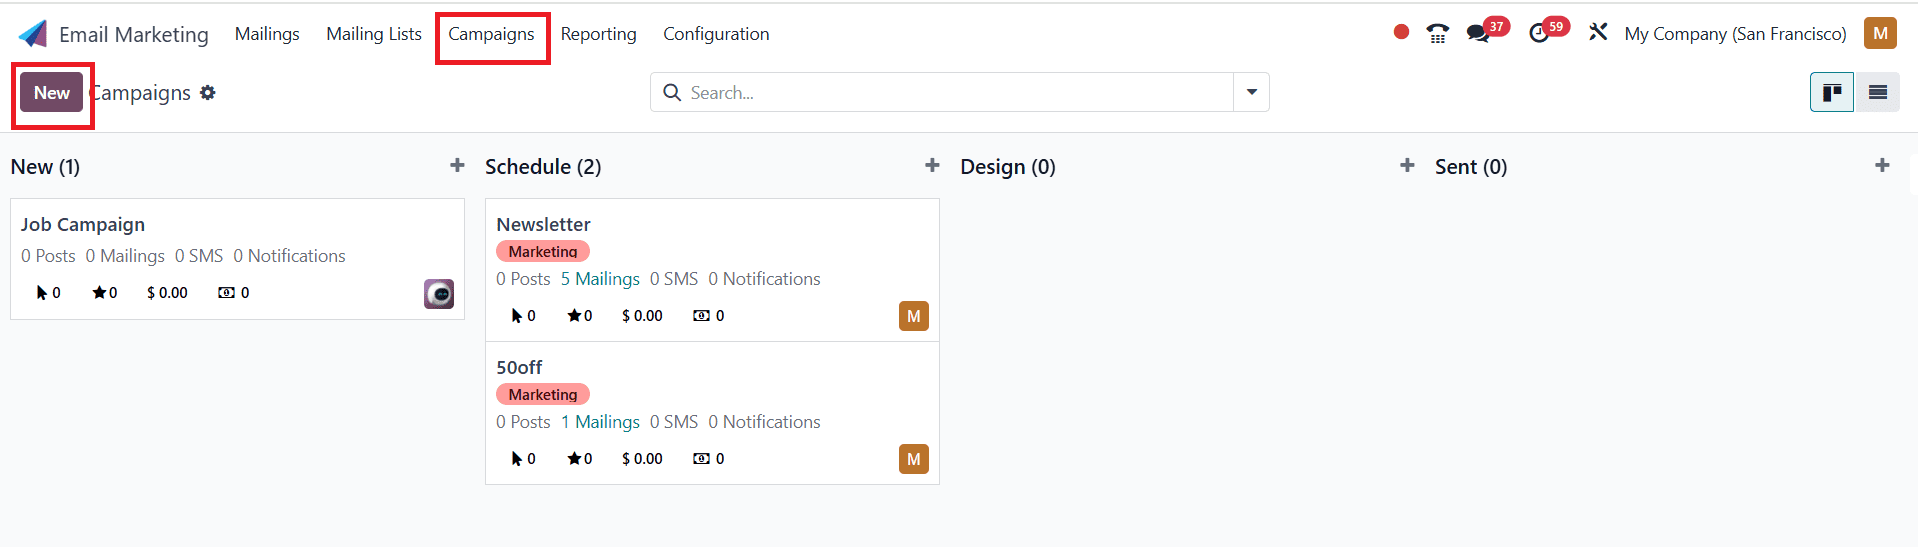Create a campaign with the New button
Screen dimensions: 1918x547
[52, 93]
